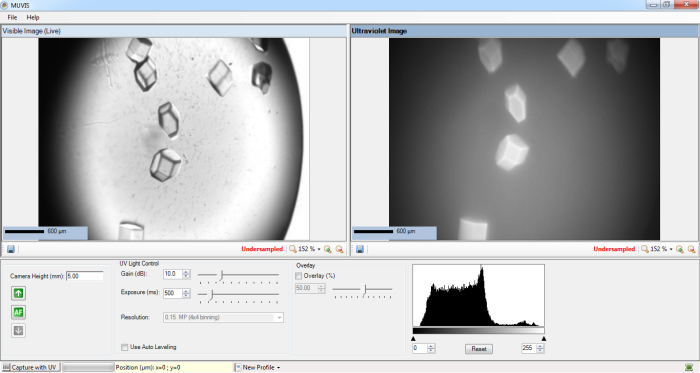
Task: Open the File menu
Action: coord(12,17)
